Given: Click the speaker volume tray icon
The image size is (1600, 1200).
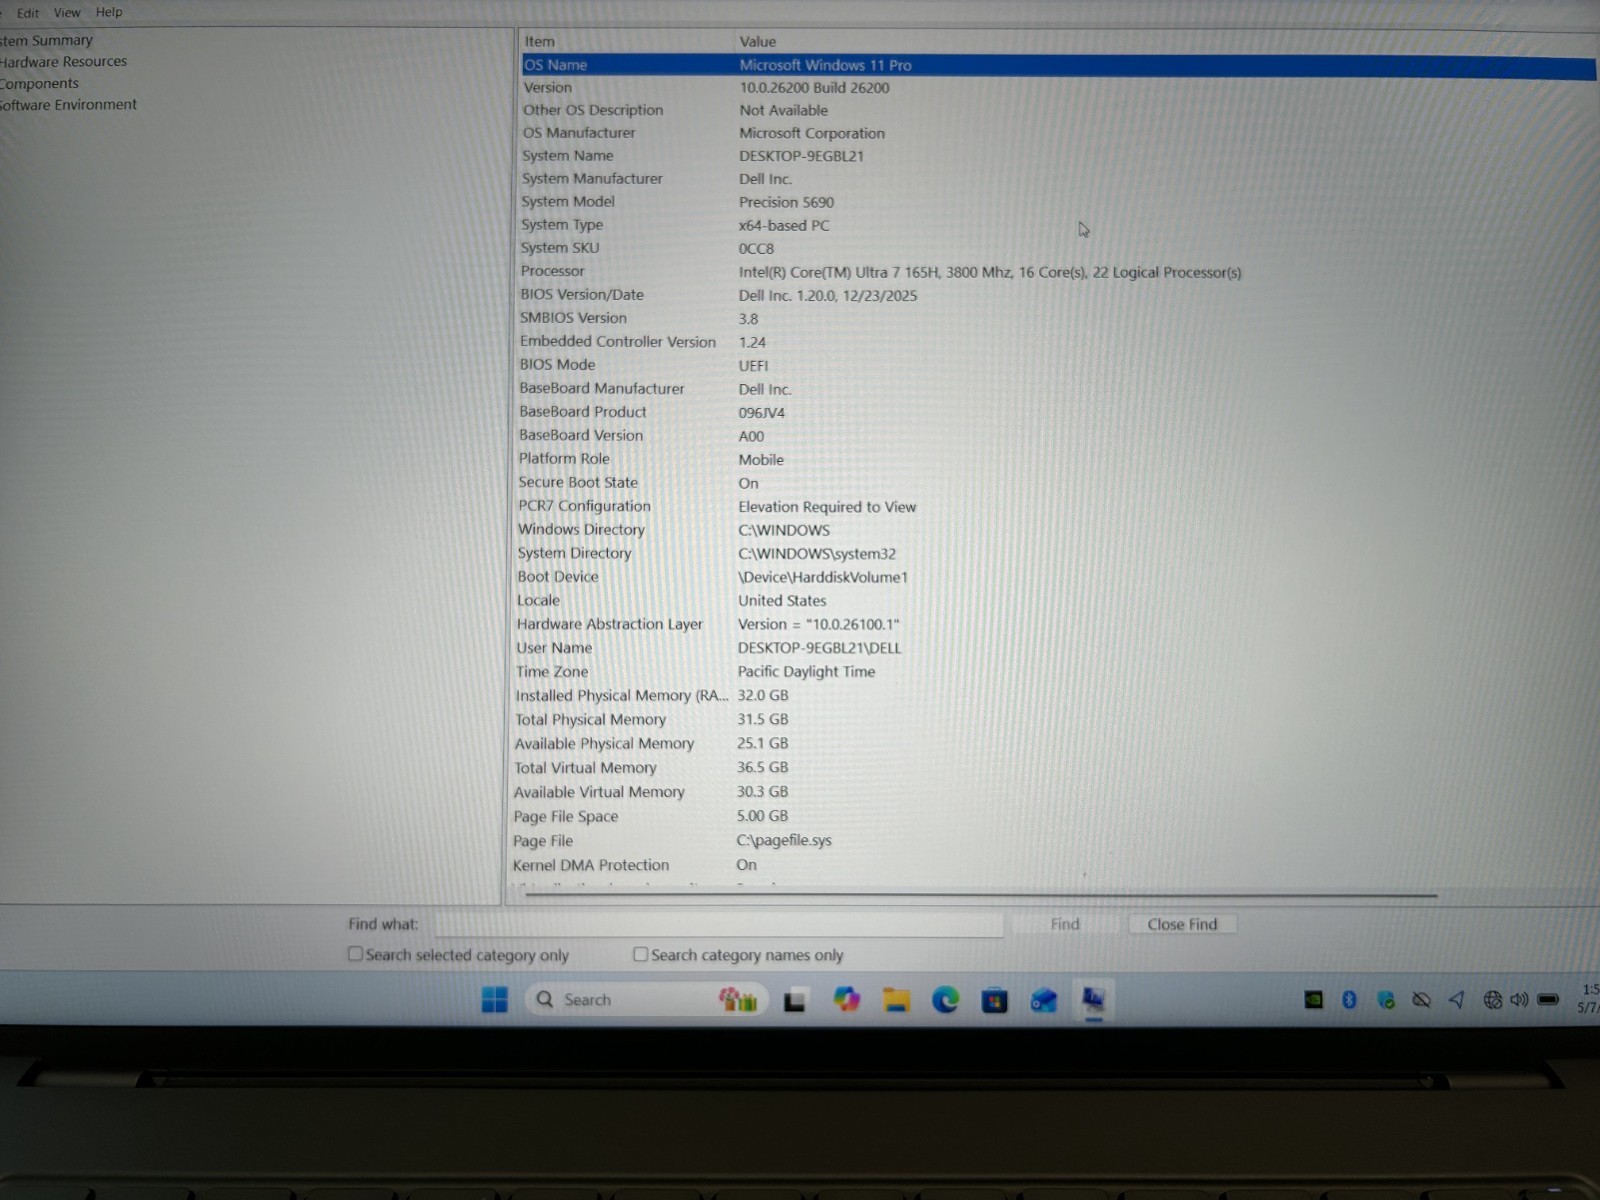Looking at the screenshot, I should coord(1519,999).
